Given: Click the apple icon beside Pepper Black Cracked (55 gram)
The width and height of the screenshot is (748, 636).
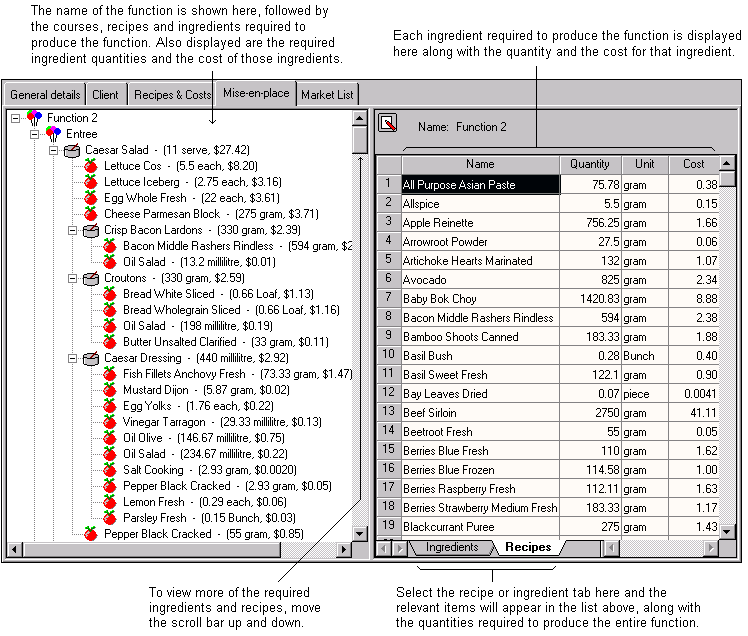Looking at the screenshot, I should pos(91,534).
